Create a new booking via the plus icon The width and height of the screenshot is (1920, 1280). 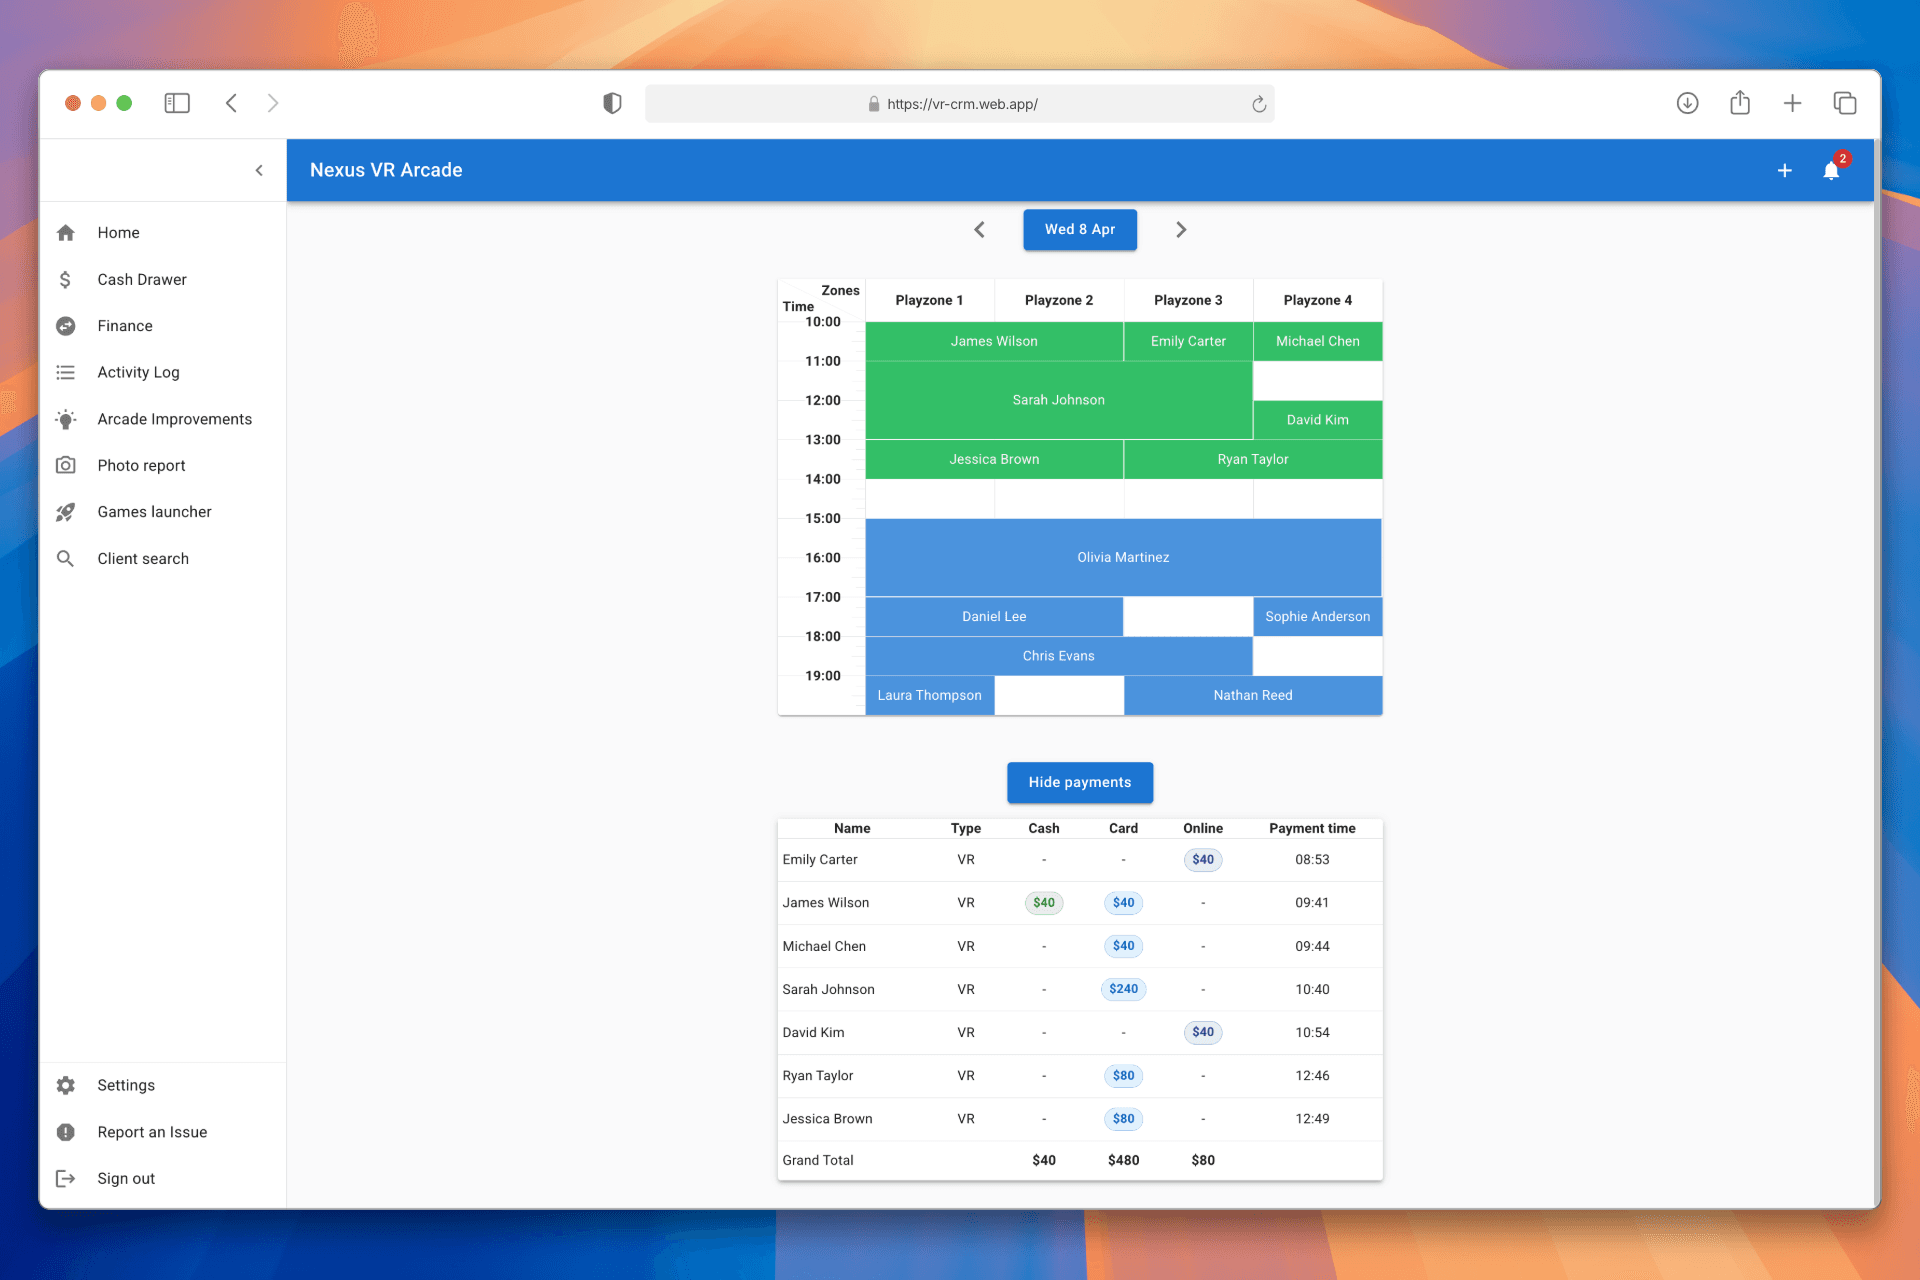(x=1784, y=170)
